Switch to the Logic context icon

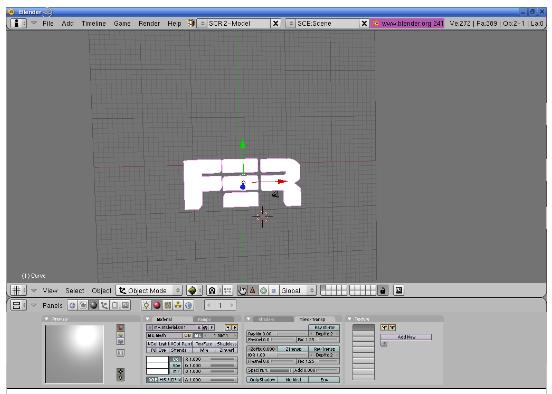pyautogui.click(x=73, y=305)
